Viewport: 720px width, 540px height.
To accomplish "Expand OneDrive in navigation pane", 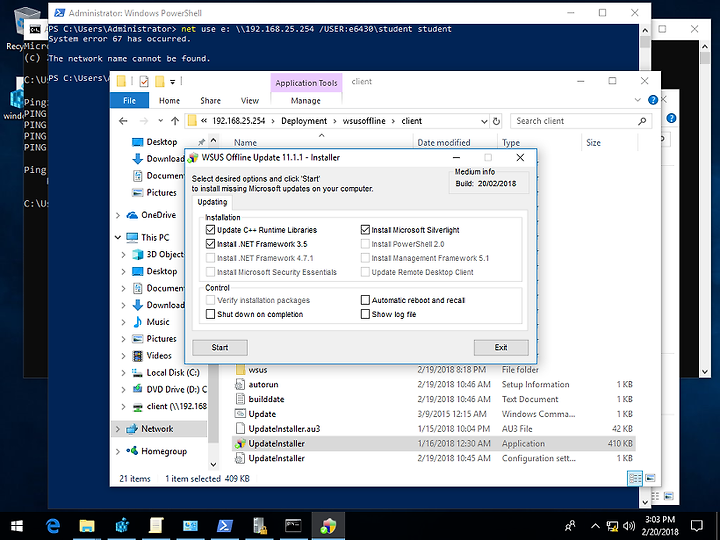I will pyautogui.click(x=118, y=215).
